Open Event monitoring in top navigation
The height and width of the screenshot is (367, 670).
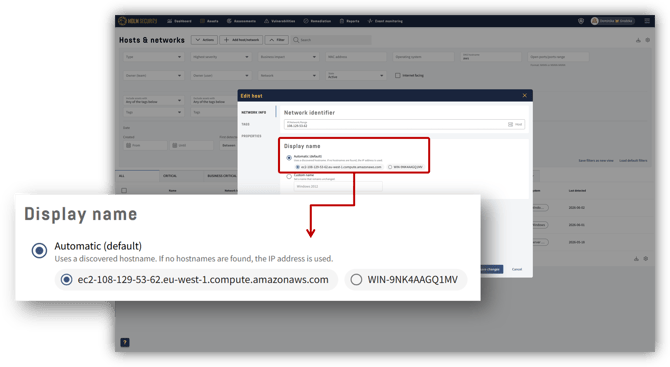pyautogui.click(x=385, y=21)
